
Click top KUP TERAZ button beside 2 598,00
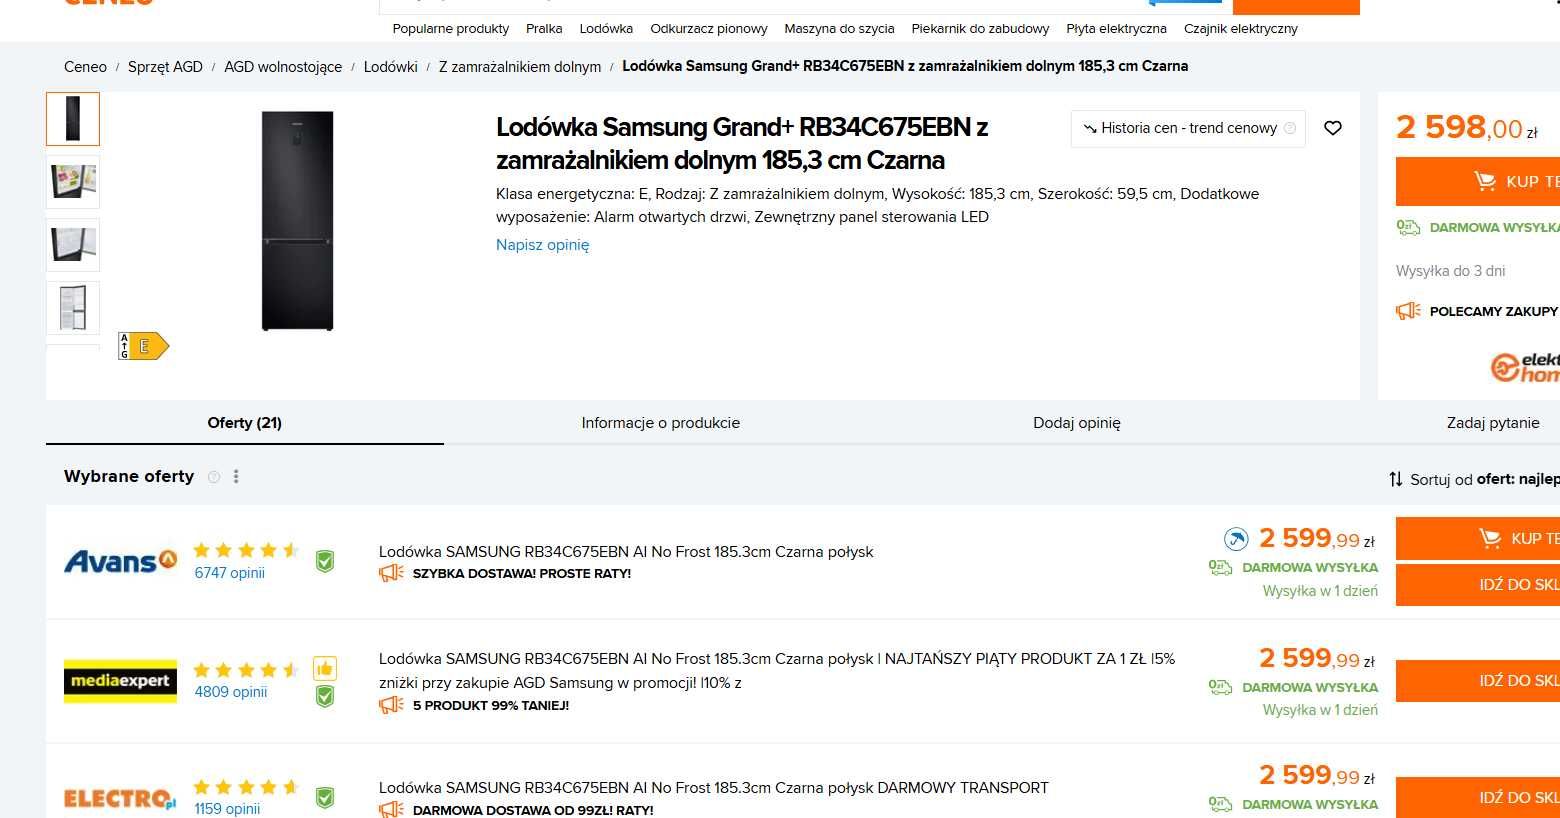click(x=1478, y=181)
